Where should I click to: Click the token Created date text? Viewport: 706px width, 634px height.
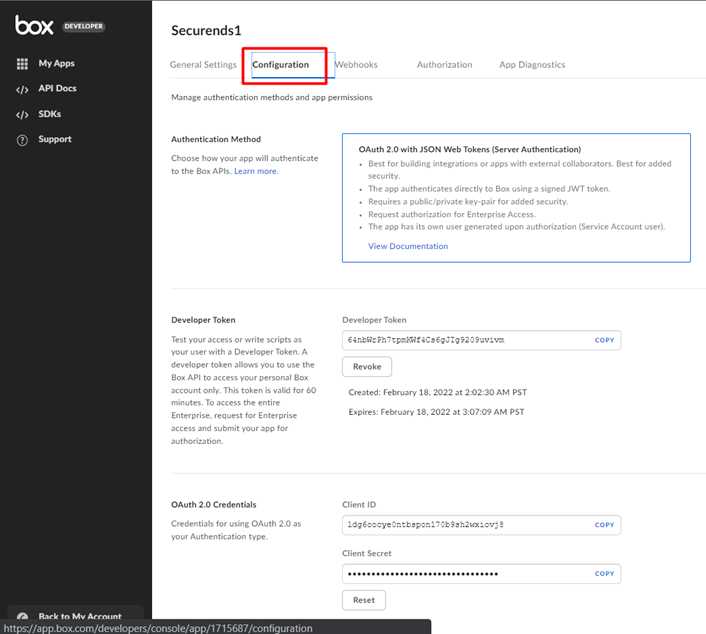pyautogui.click(x=438, y=392)
